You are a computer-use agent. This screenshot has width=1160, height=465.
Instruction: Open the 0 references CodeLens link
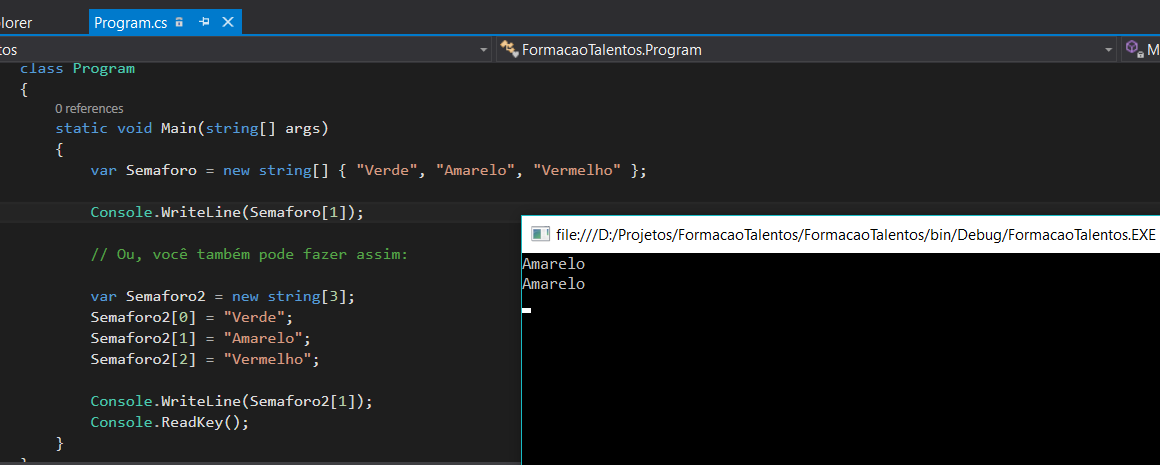(90, 109)
